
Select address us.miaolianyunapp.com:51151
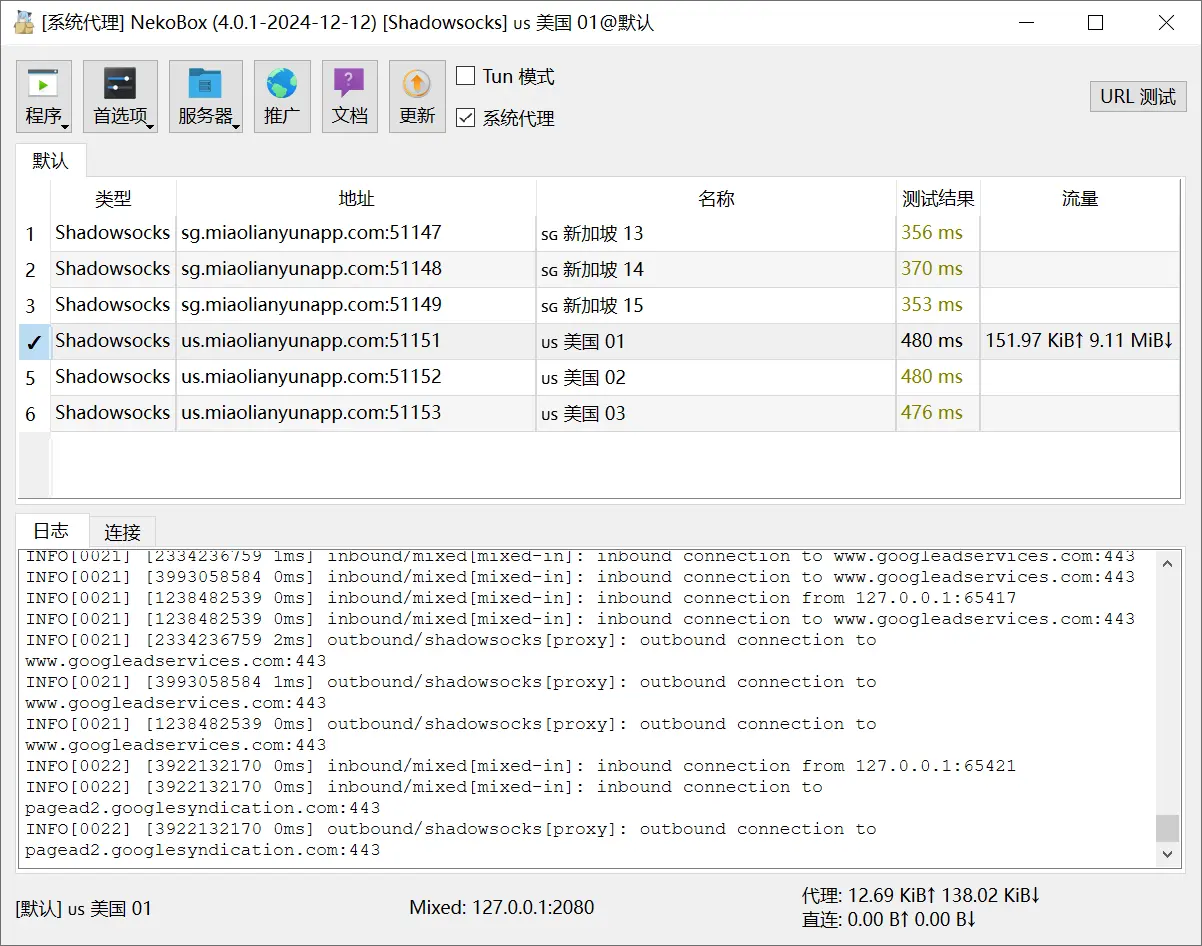[x=356, y=341]
